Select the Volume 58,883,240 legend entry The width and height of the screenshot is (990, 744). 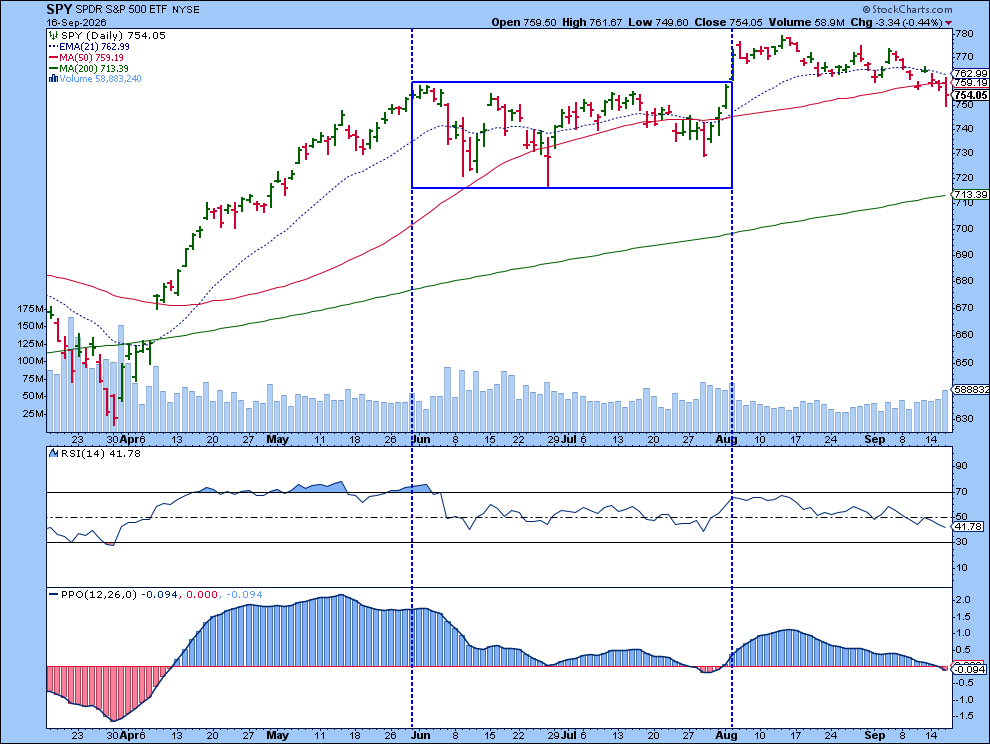pyautogui.click(x=100, y=79)
